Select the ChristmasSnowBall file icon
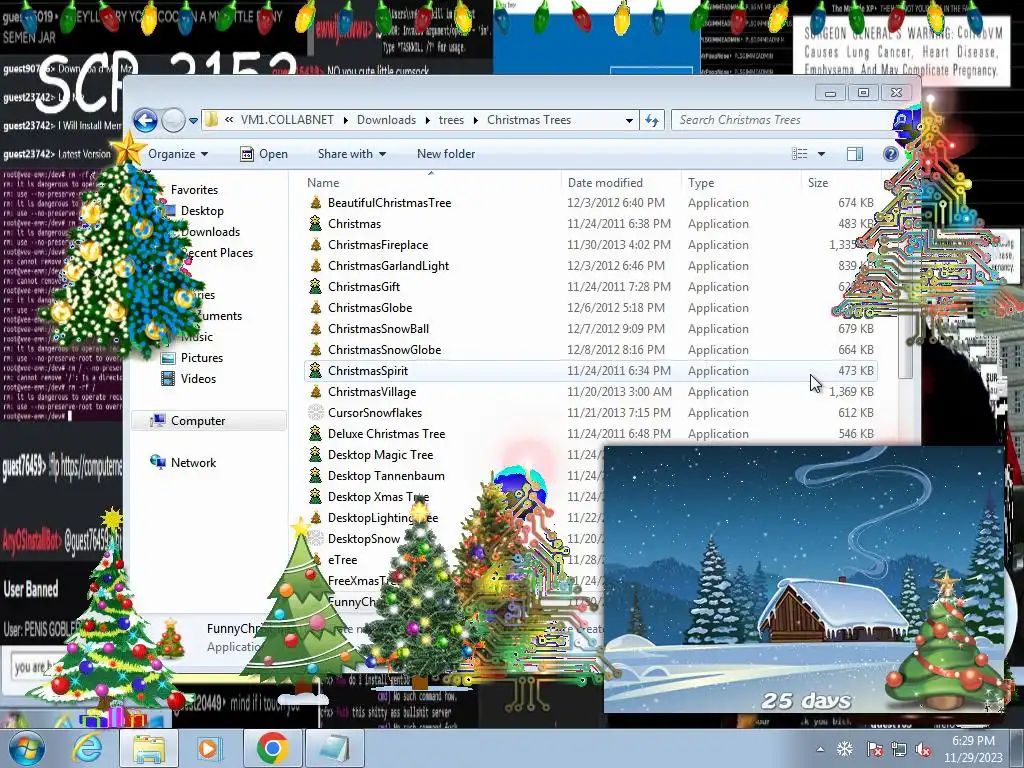The height and width of the screenshot is (768, 1024). pyautogui.click(x=316, y=328)
